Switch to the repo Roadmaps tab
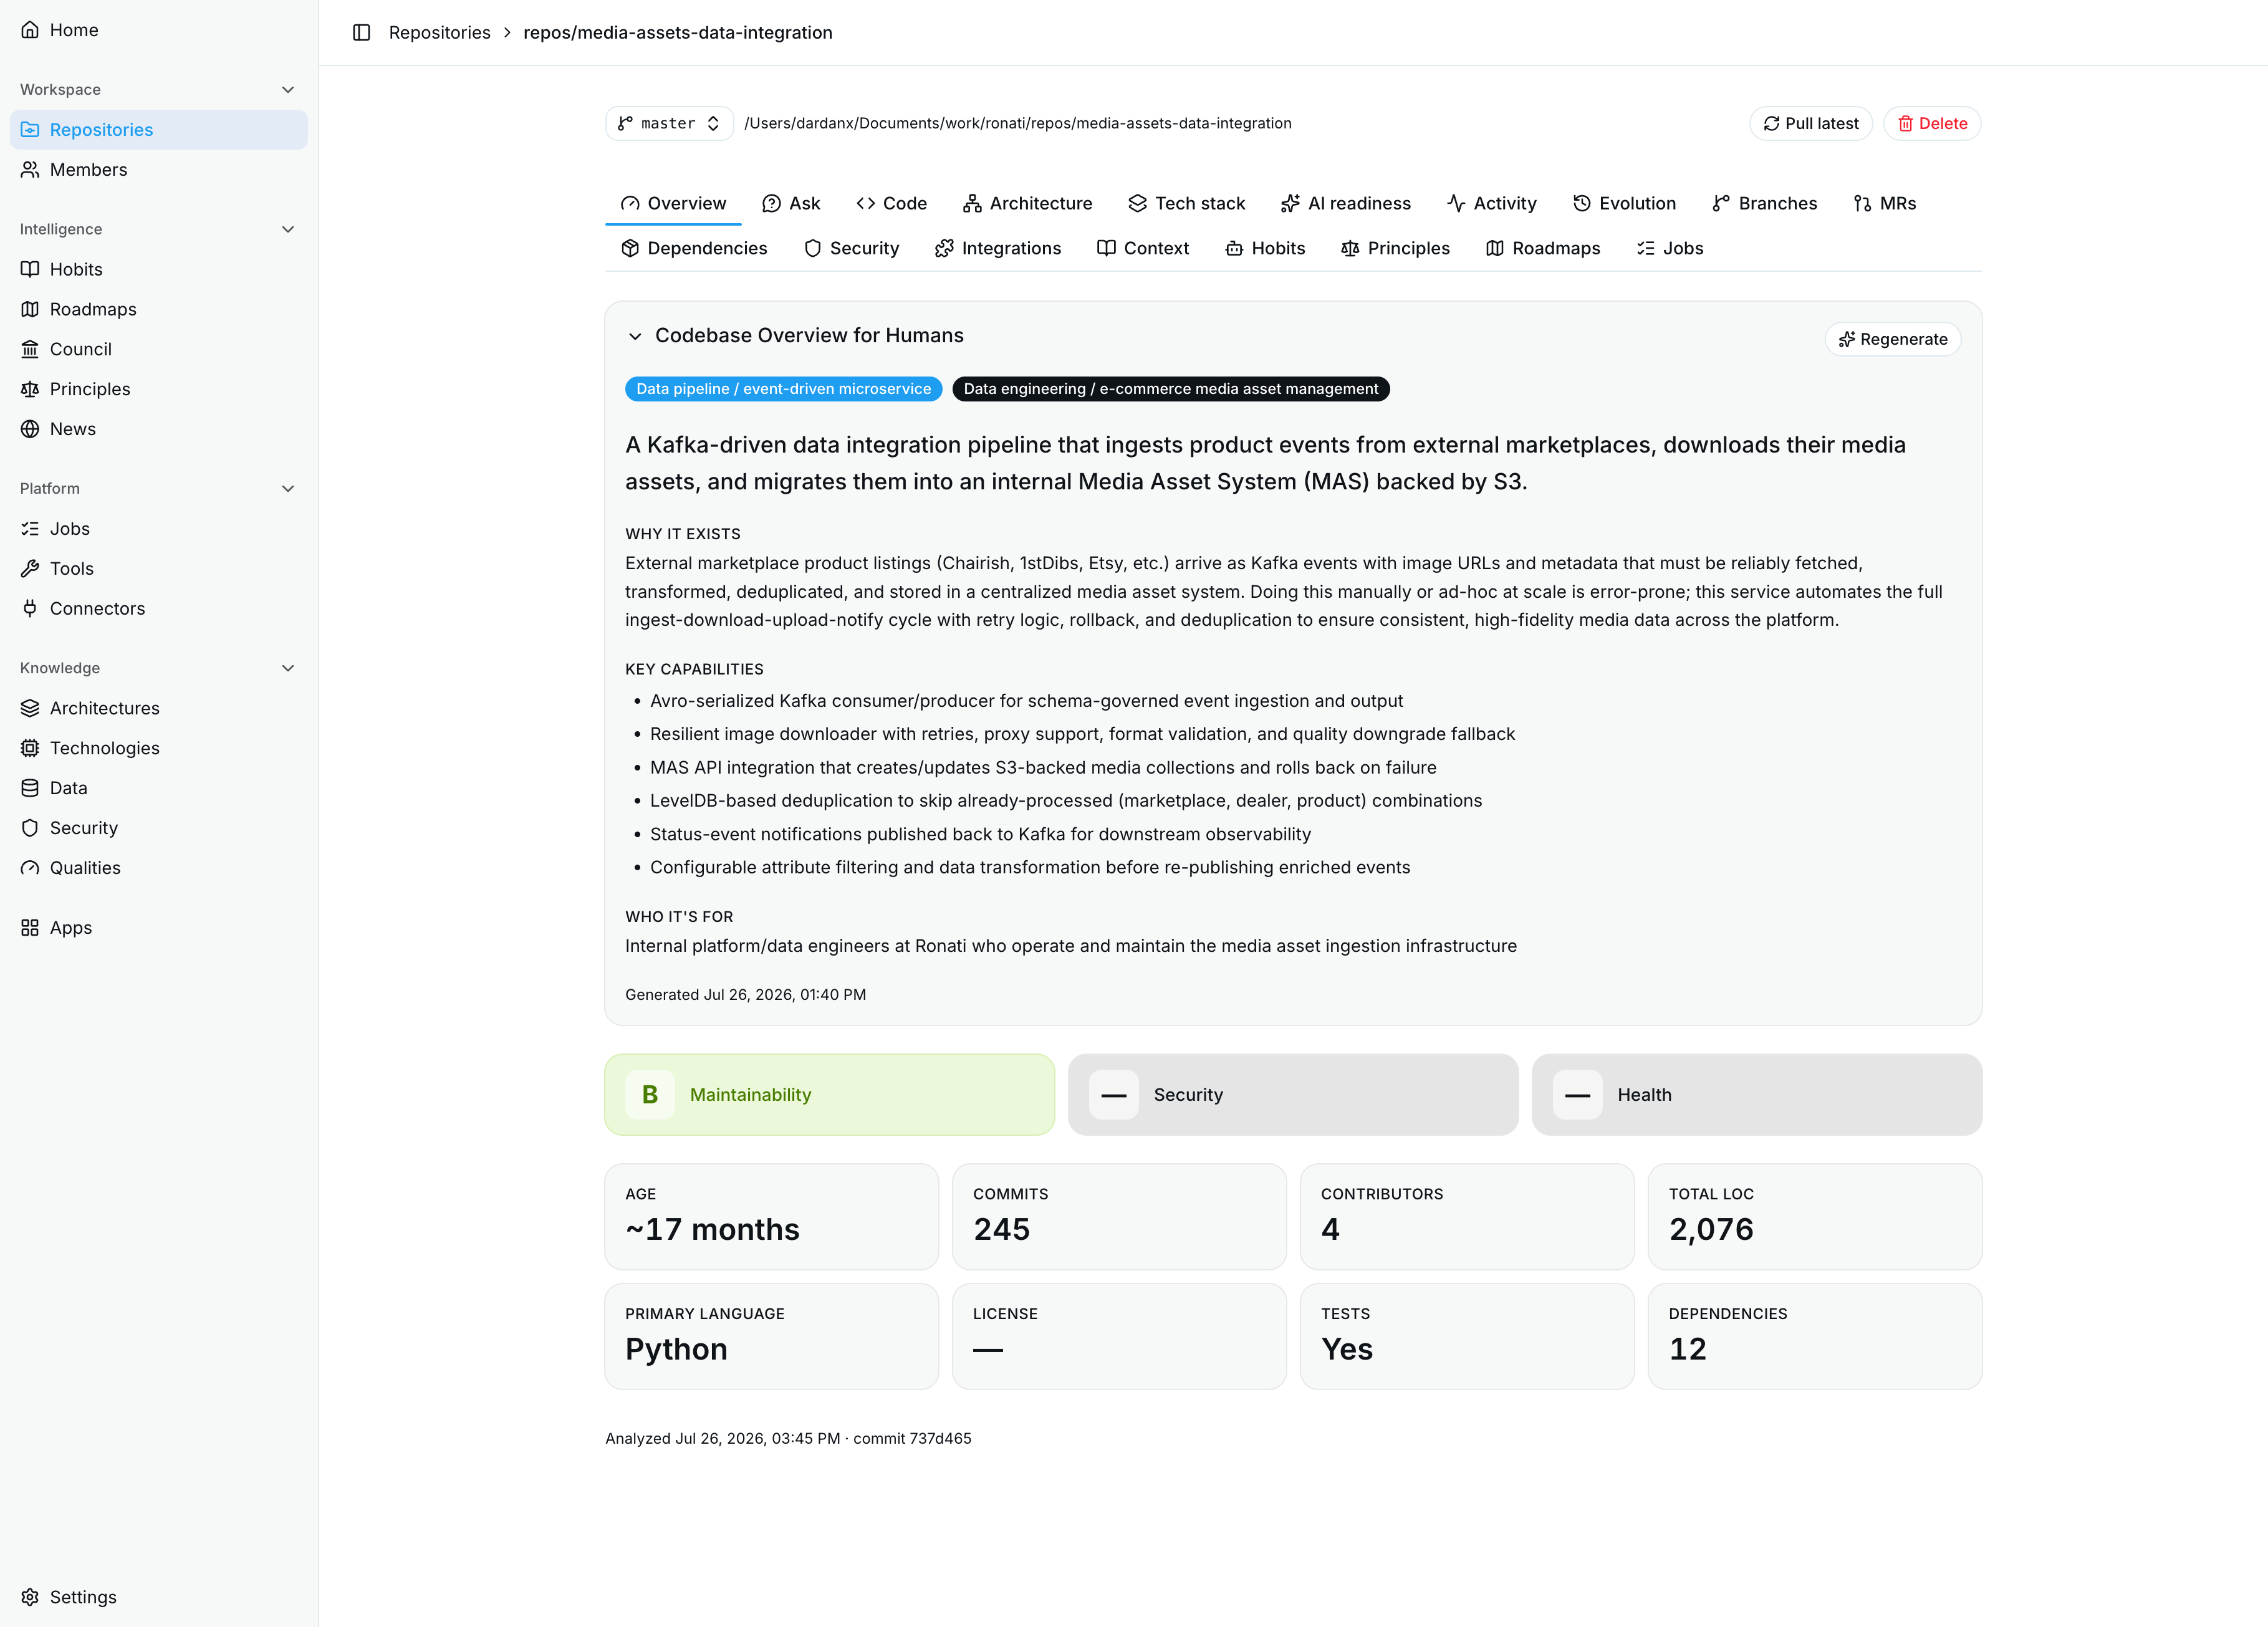Viewport: 2268px width, 1627px height. coord(1542,248)
